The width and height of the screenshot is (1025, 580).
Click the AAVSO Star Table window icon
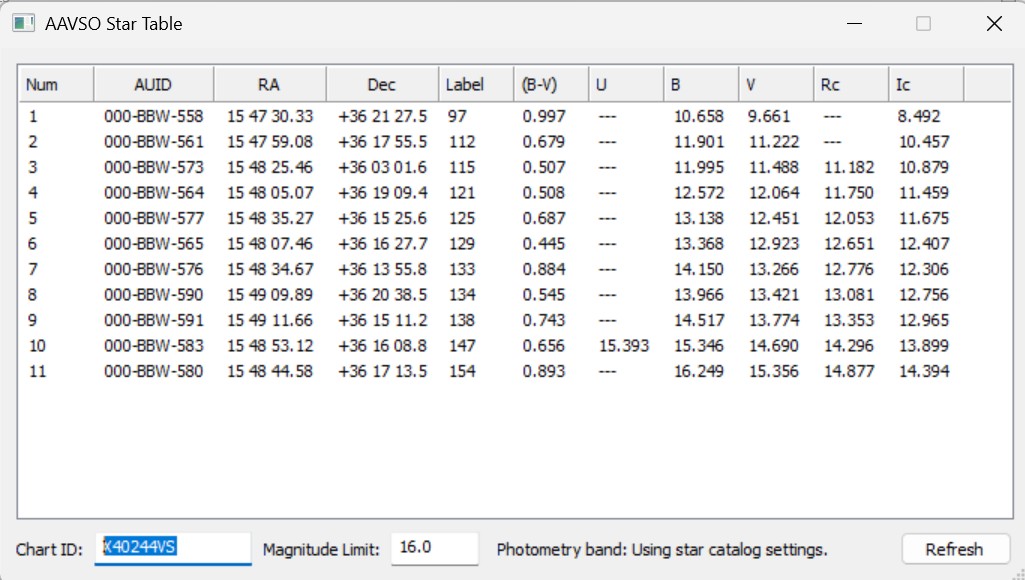[24, 24]
